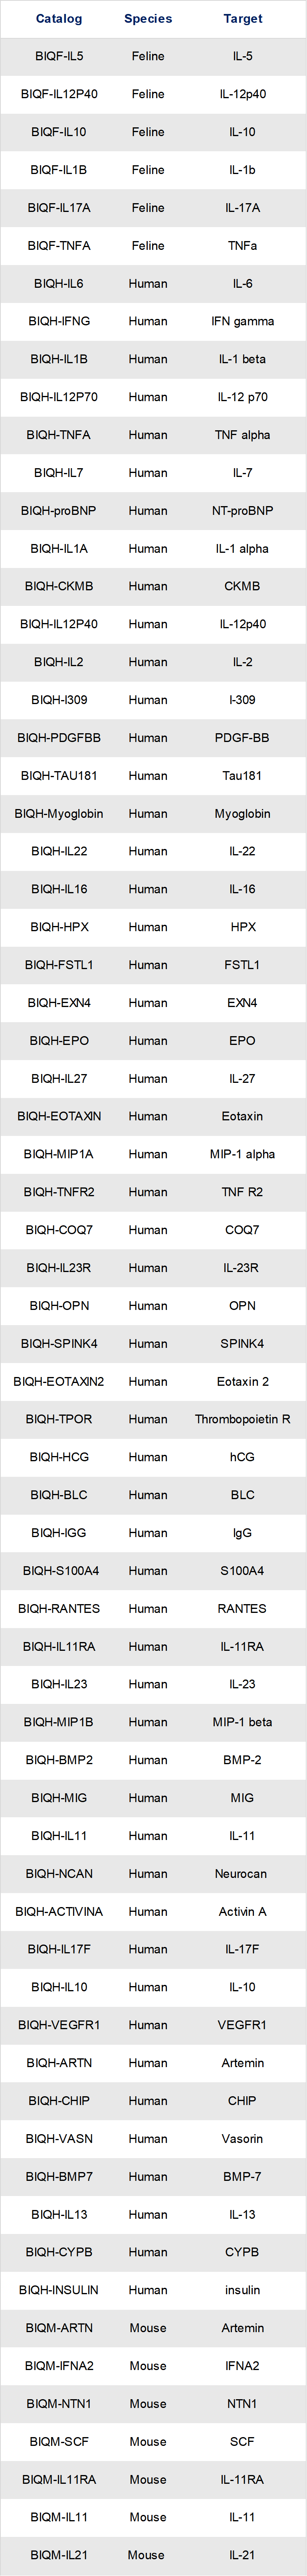Viewport: 307px width, 2576px height.
Task: Open the BIQM-IFNA2 catalog entry
Action: (59, 2365)
